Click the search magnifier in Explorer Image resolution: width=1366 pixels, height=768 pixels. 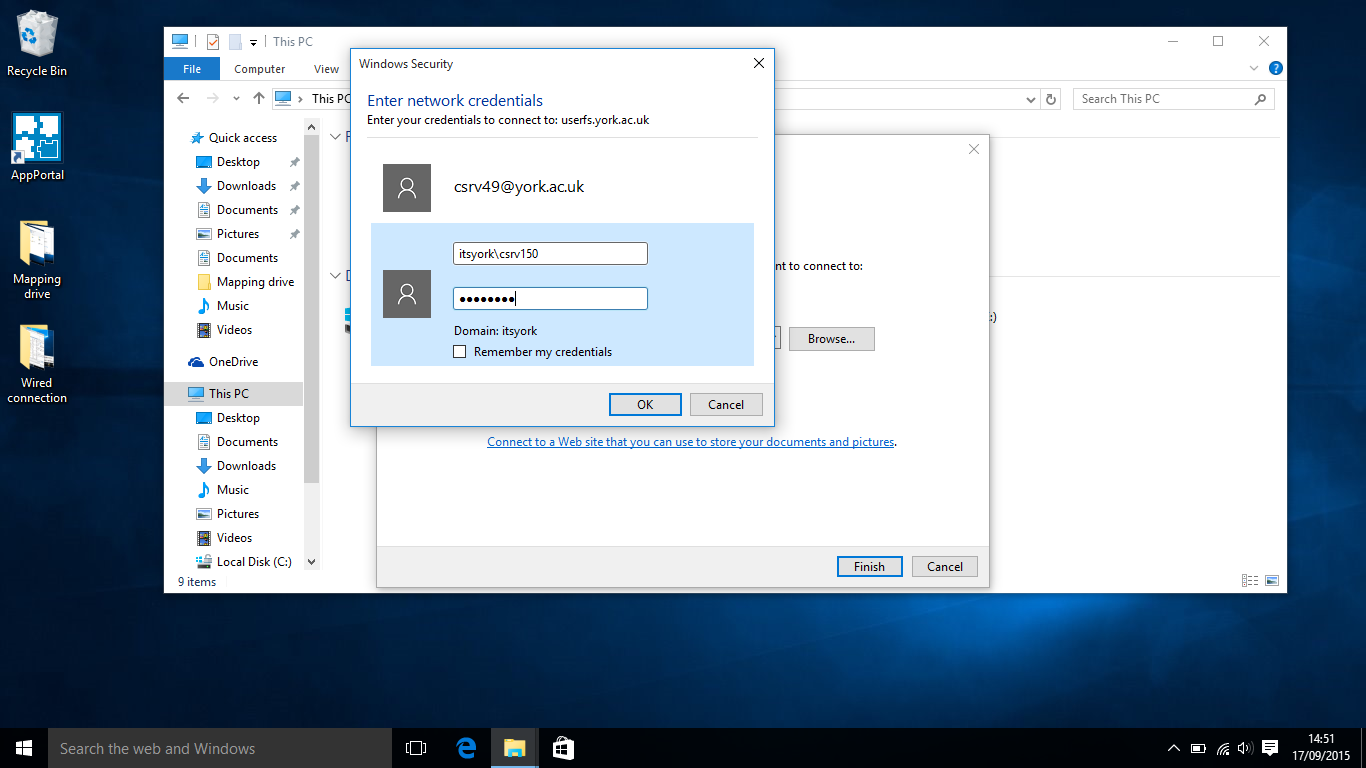pyautogui.click(x=1260, y=99)
